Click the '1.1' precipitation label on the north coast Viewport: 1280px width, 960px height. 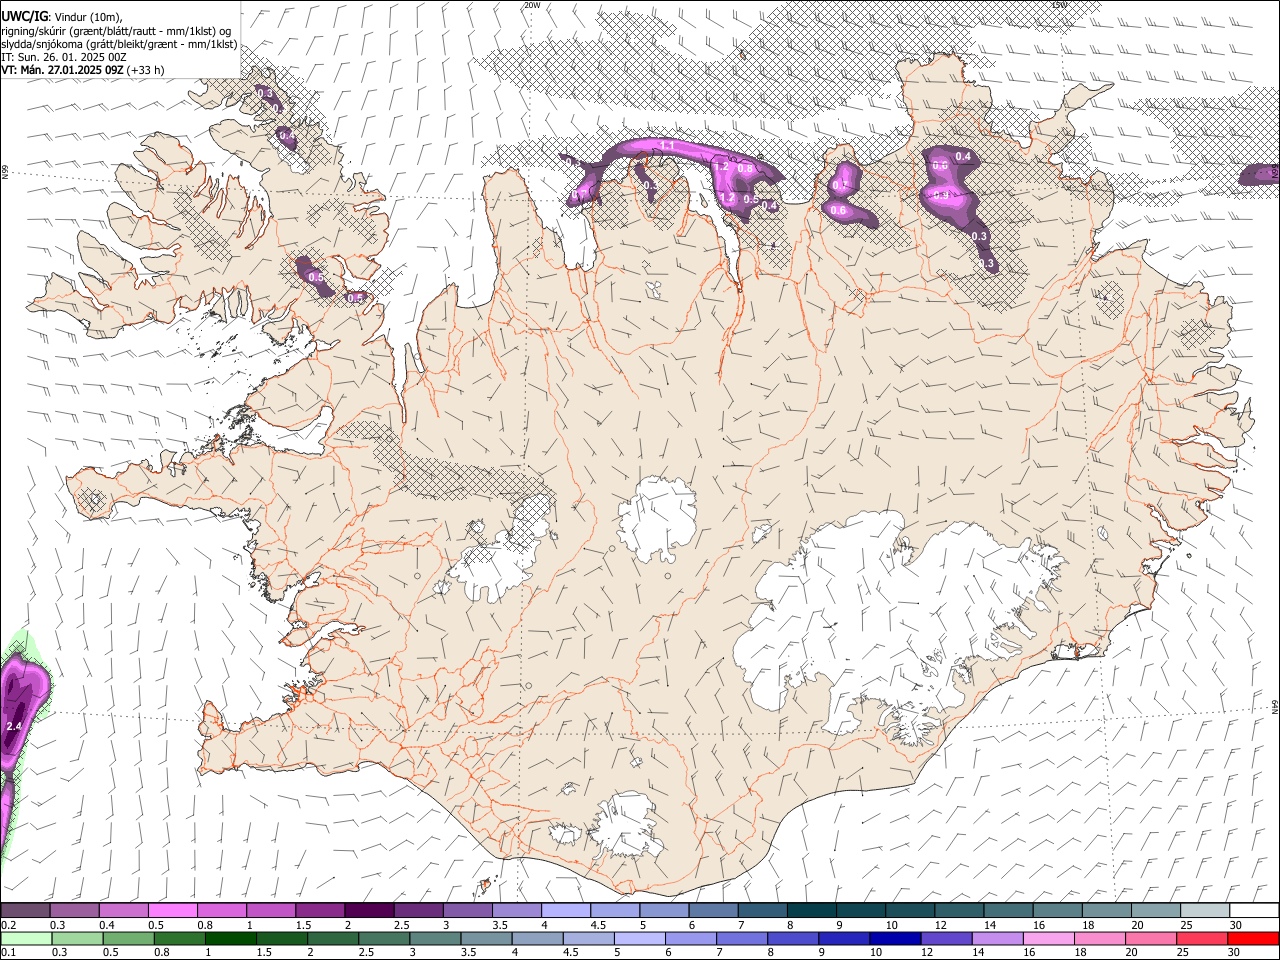point(669,147)
